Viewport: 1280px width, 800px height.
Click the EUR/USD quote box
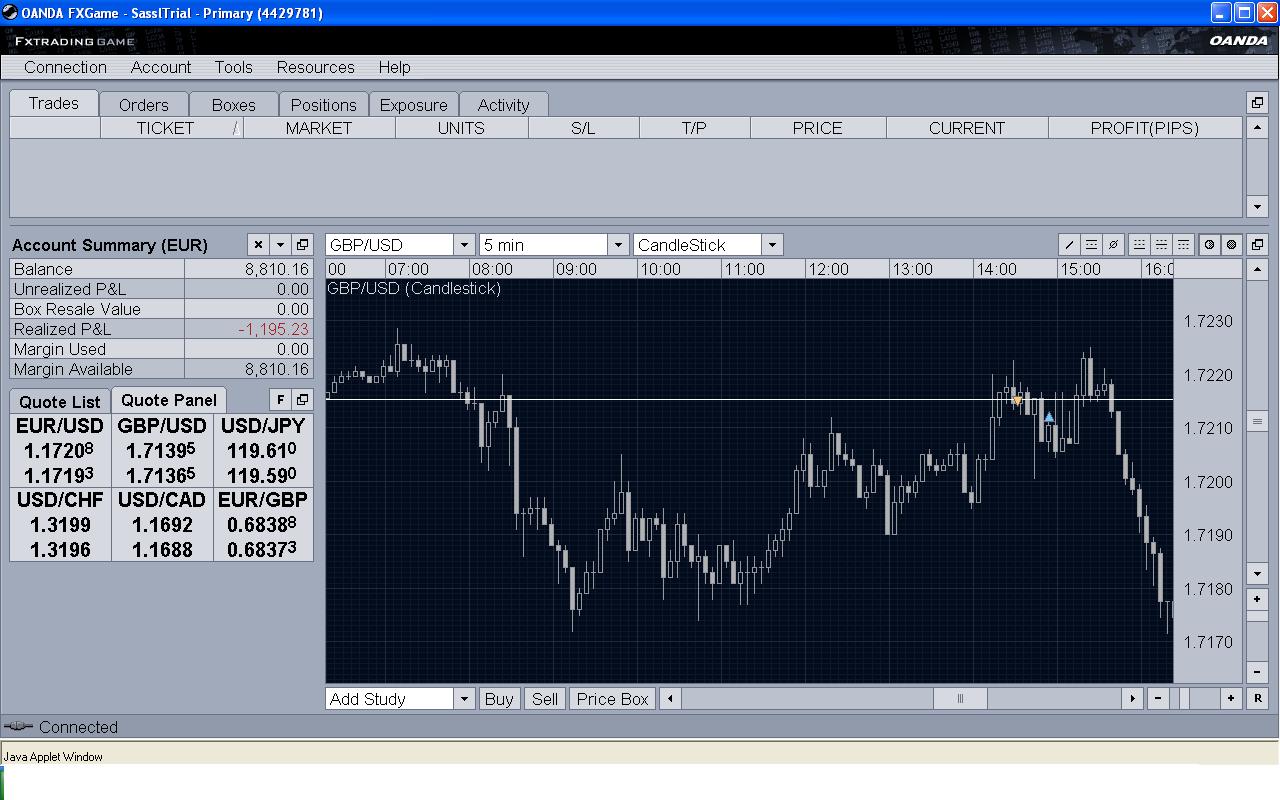(x=60, y=450)
